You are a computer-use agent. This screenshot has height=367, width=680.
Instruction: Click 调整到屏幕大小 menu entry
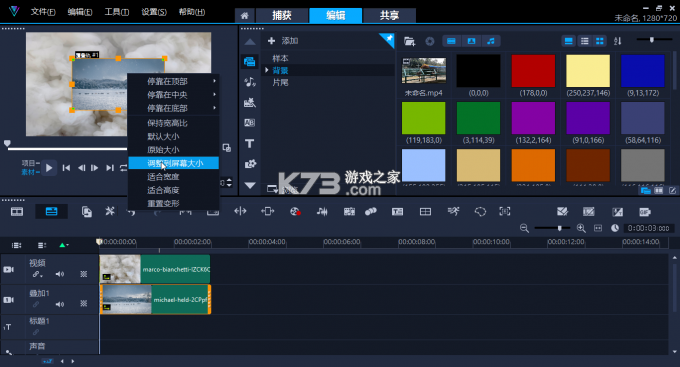coord(173,163)
